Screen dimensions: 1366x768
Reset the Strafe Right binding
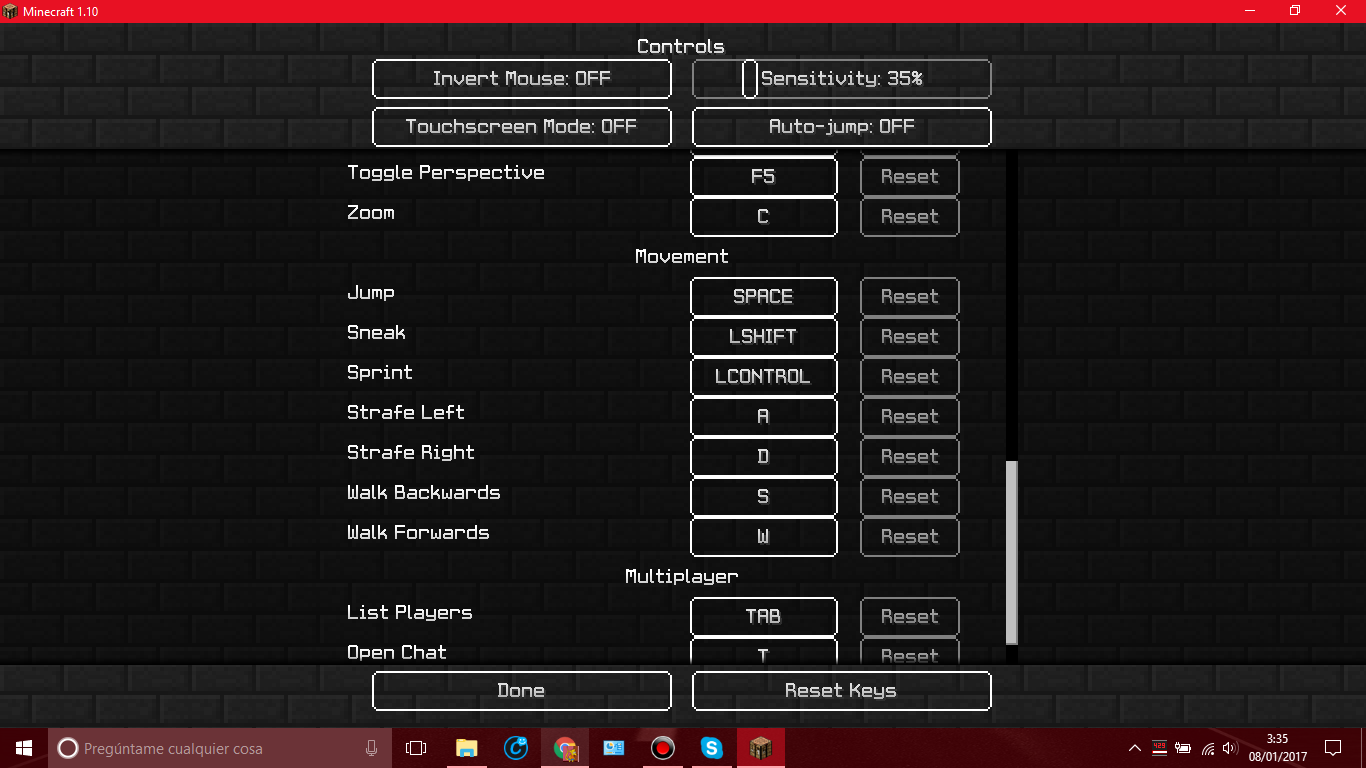click(909, 457)
